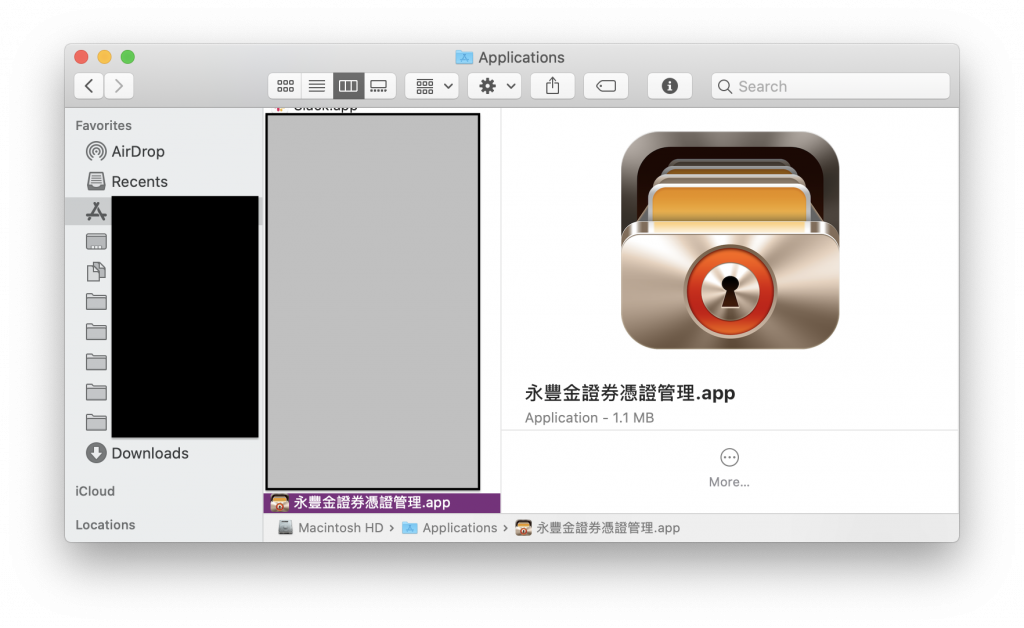Image resolution: width=1024 pixels, height=628 pixels.
Task: Click the Applications title folder icon
Action: pyautogui.click(x=464, y=57)
